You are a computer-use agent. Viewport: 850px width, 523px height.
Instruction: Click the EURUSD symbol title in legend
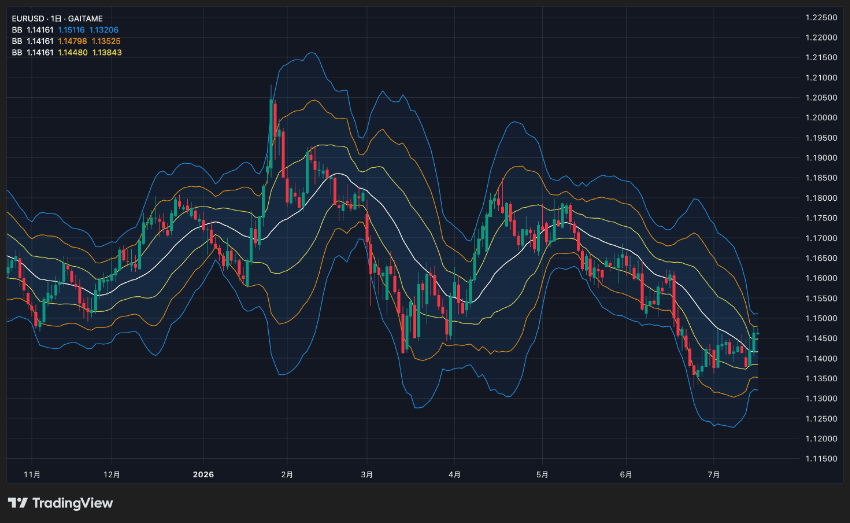[57, 18]
